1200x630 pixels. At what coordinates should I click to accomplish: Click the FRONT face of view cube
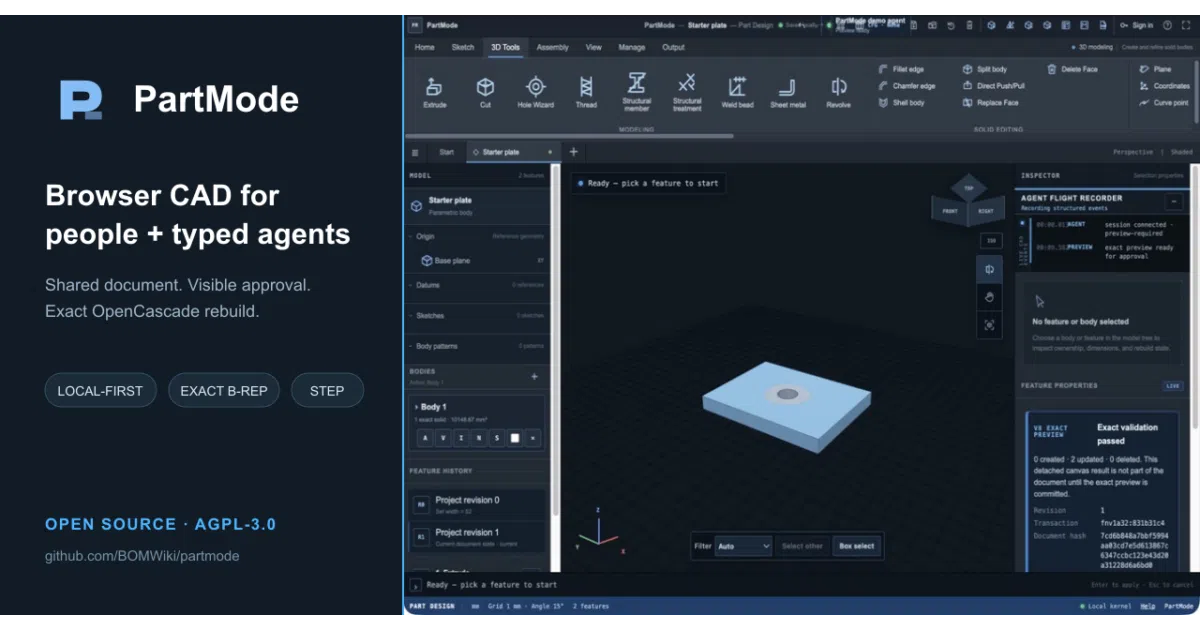point(950,211)
